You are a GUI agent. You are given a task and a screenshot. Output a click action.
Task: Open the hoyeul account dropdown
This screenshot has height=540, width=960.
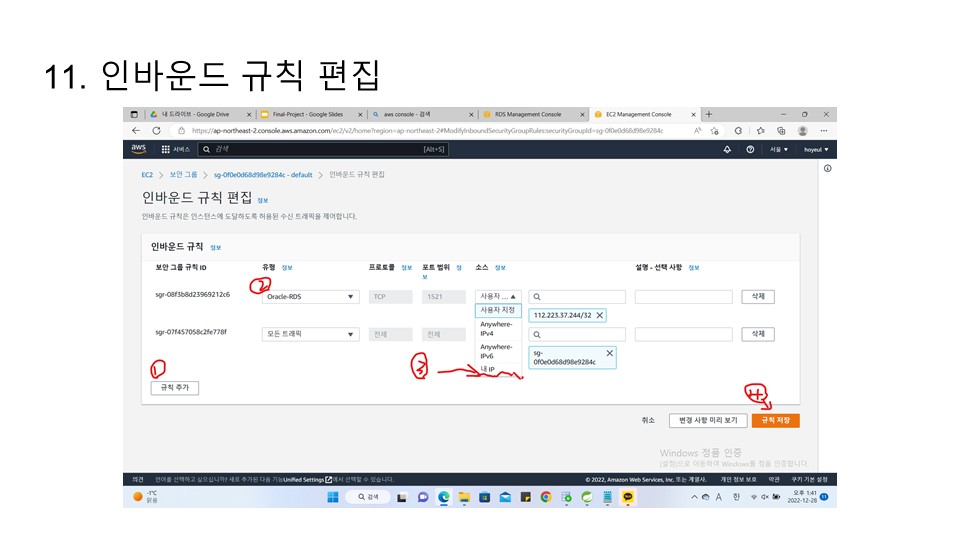pos(816,149)
